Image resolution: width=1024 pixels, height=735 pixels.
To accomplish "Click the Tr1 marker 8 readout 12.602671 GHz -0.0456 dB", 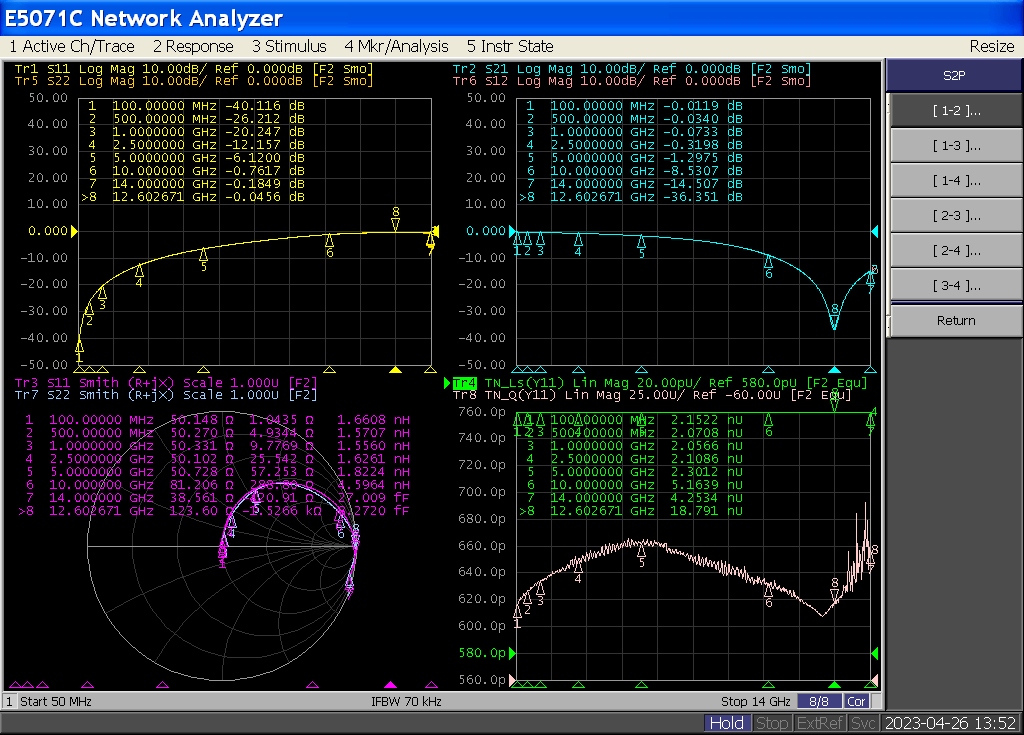I will point(193,197).
